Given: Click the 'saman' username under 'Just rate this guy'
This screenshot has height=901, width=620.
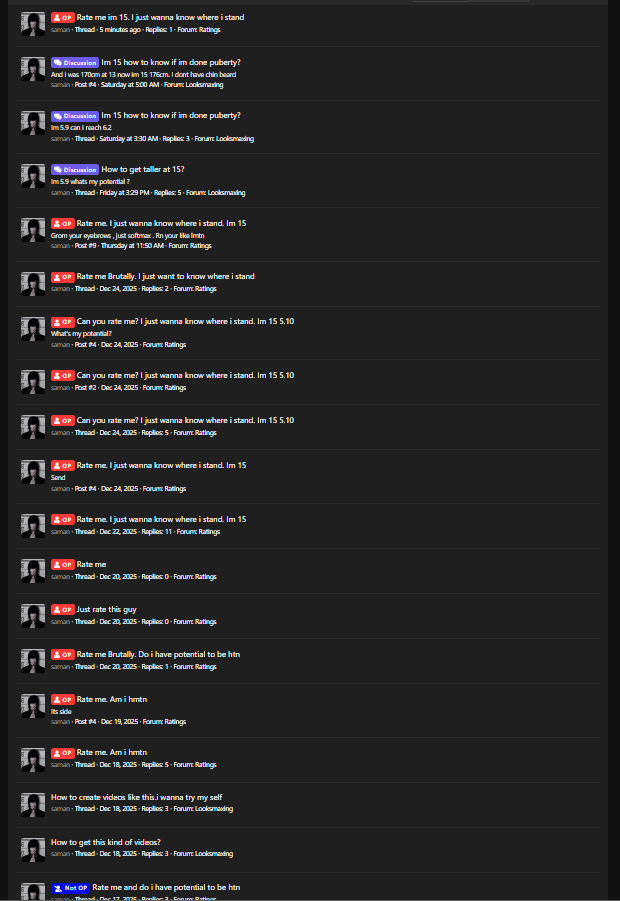Looking at the screenshot, I should pyautogui.click(x=60, y=622).
